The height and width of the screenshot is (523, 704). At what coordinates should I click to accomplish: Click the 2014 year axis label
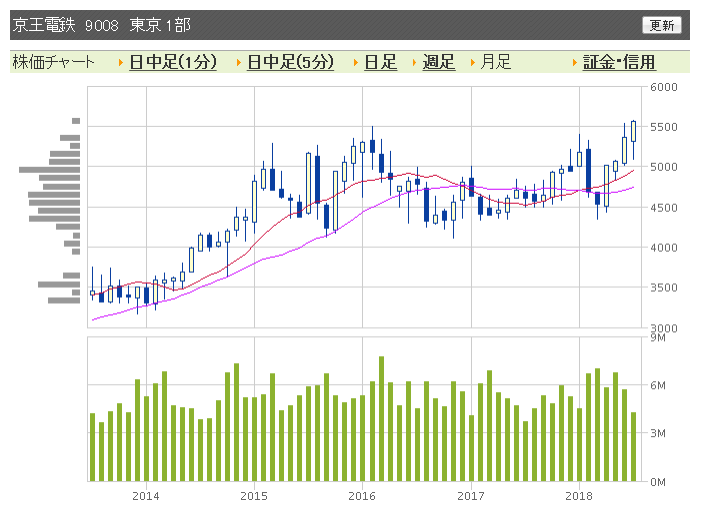145,496
